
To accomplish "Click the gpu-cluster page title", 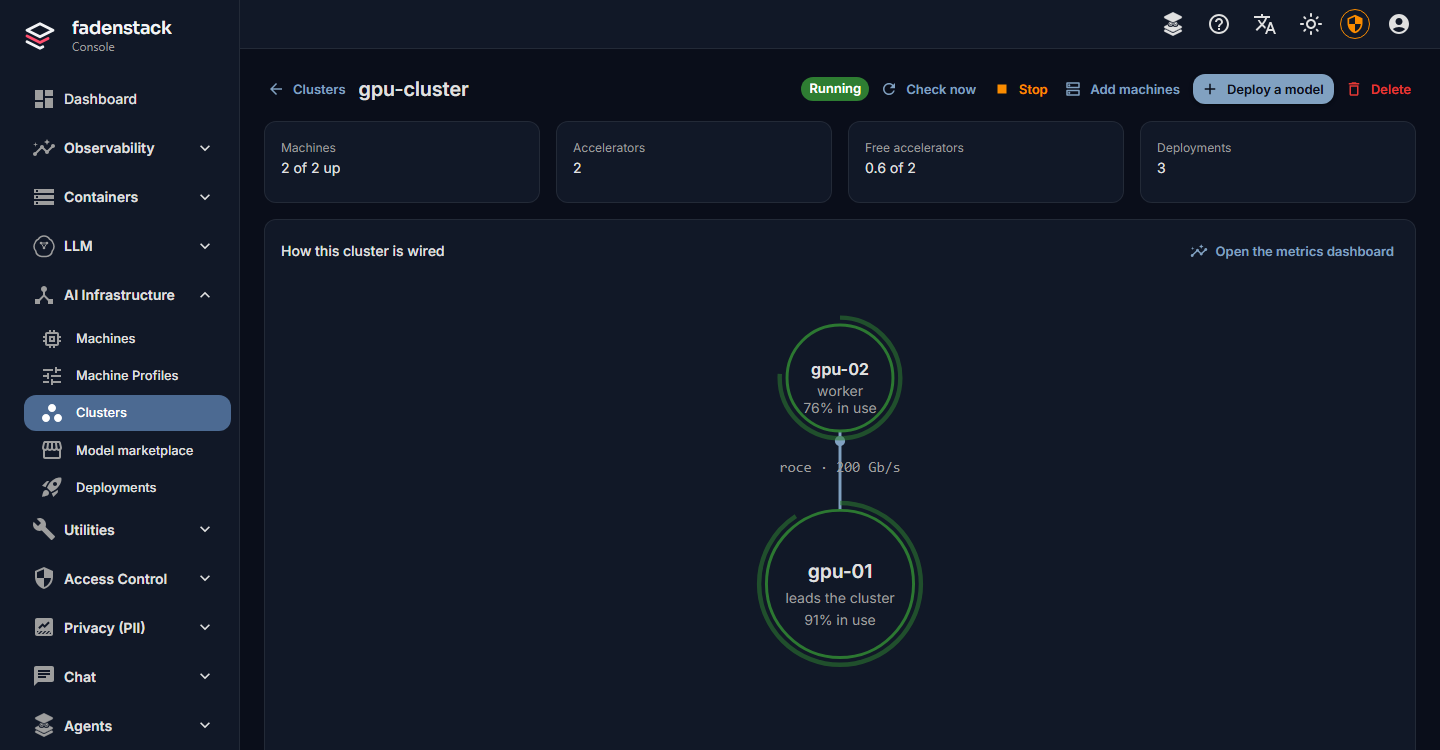I will coord(414,89).
